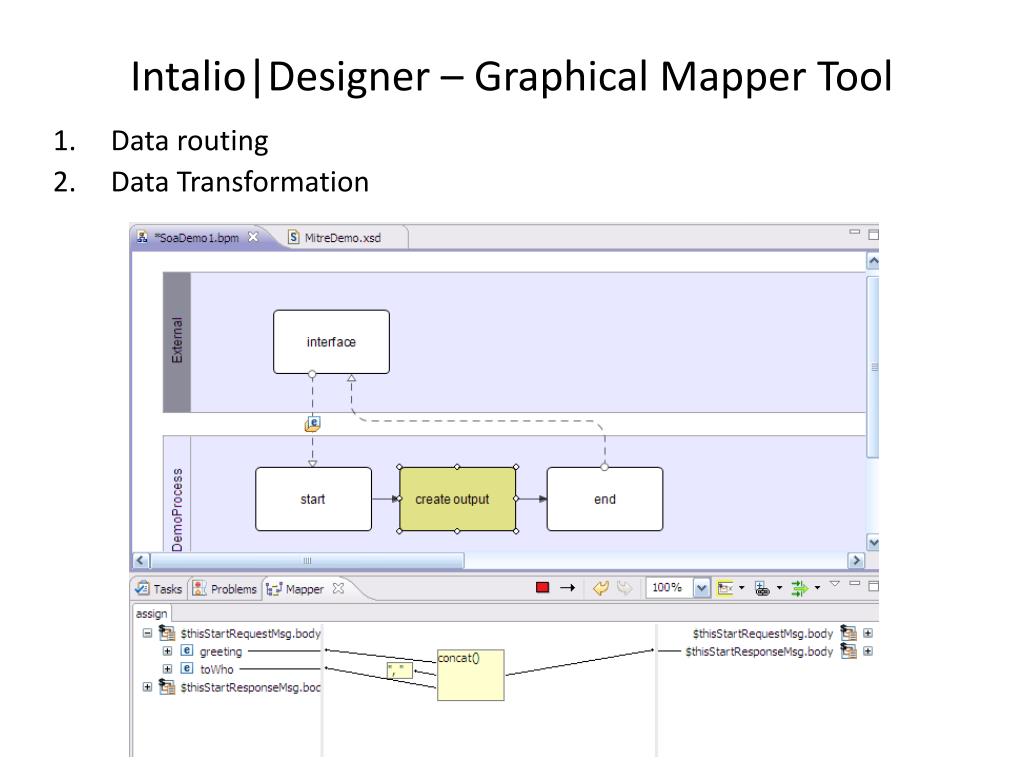Click the Tasks tab checklist icon

pyautogui.click(x=142, y=588)
